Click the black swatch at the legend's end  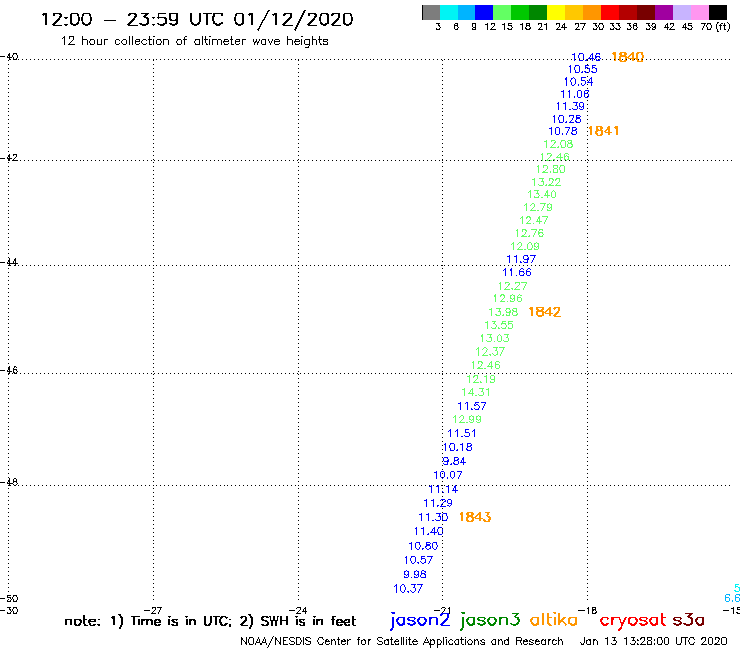718,12
